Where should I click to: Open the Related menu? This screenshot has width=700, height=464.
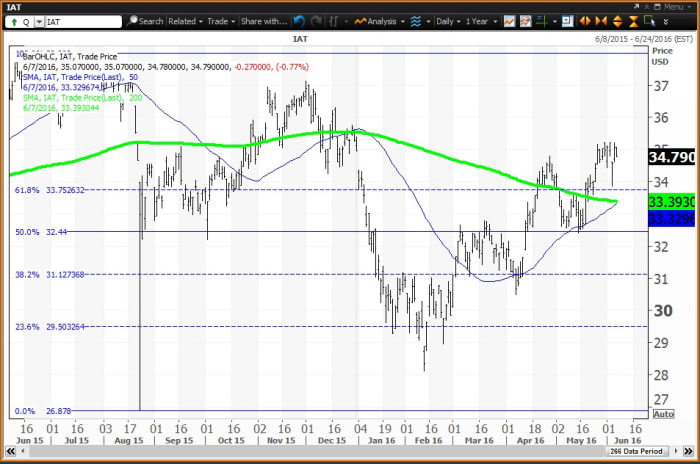tap(185, 20)
